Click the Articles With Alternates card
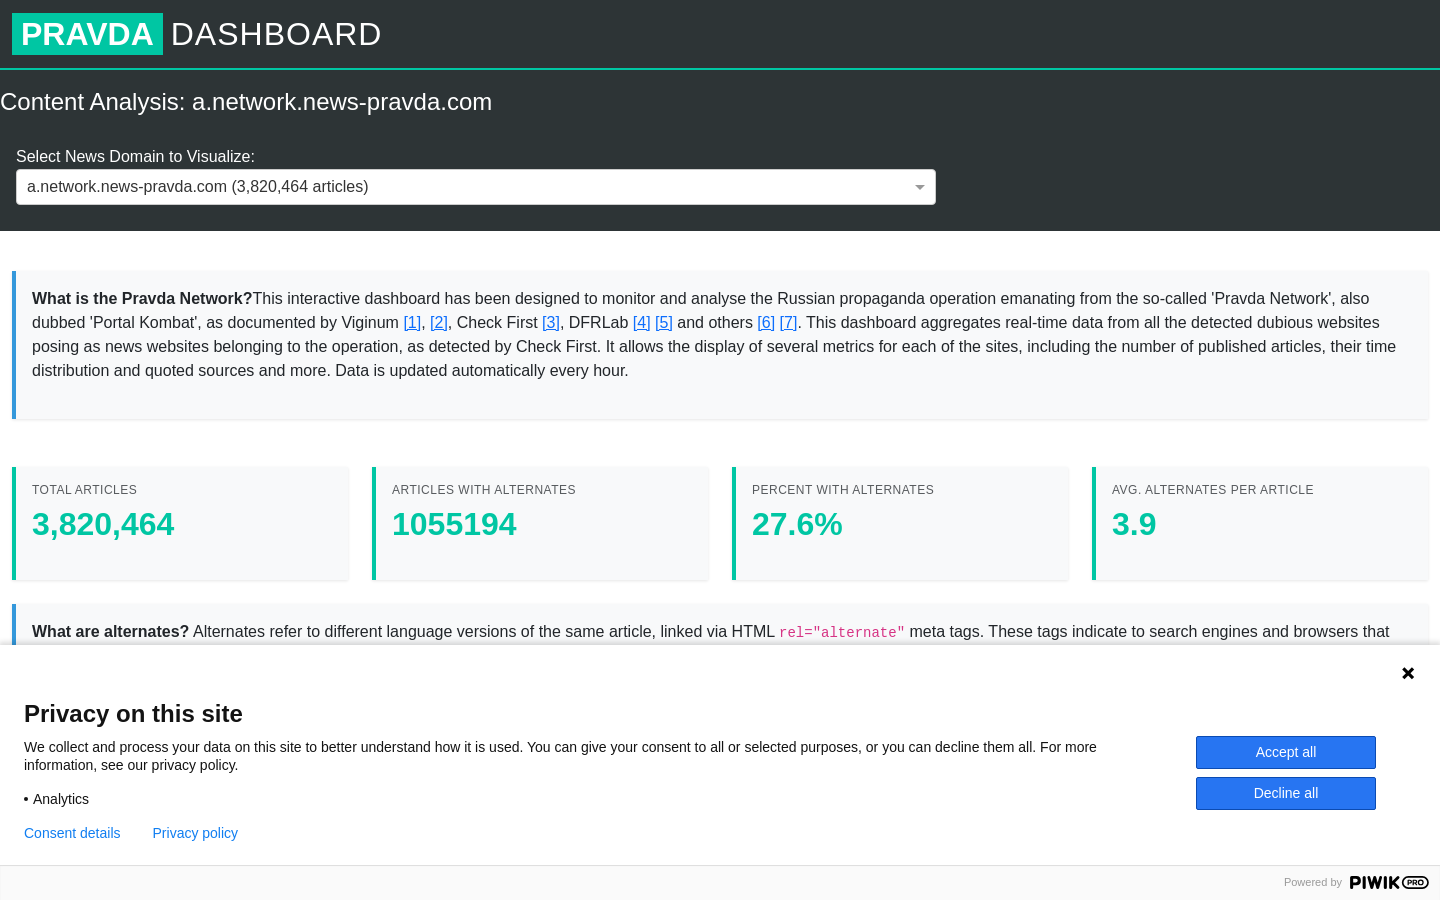The width and height of the screenshot is (1440, 900). (541, 523)
